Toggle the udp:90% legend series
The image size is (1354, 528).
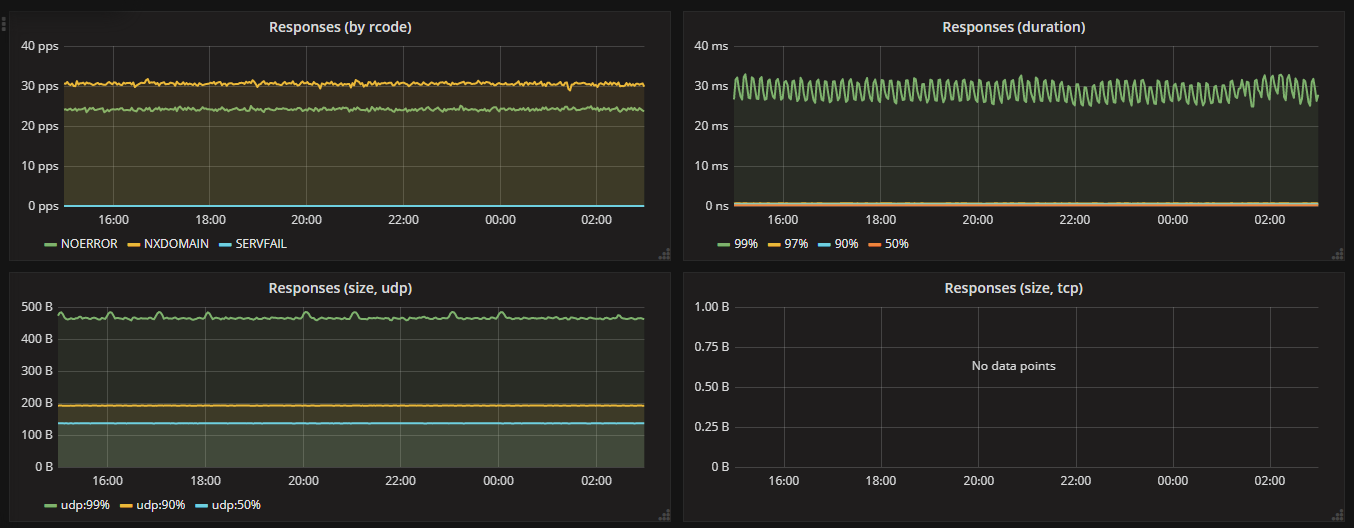(x=163, y=505)
